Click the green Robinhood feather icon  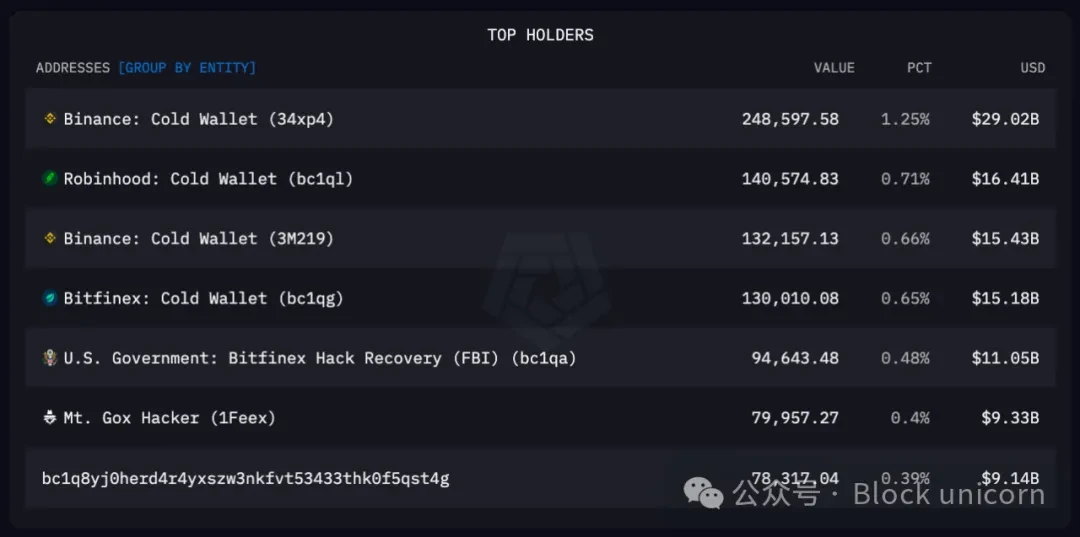point(50,179)
